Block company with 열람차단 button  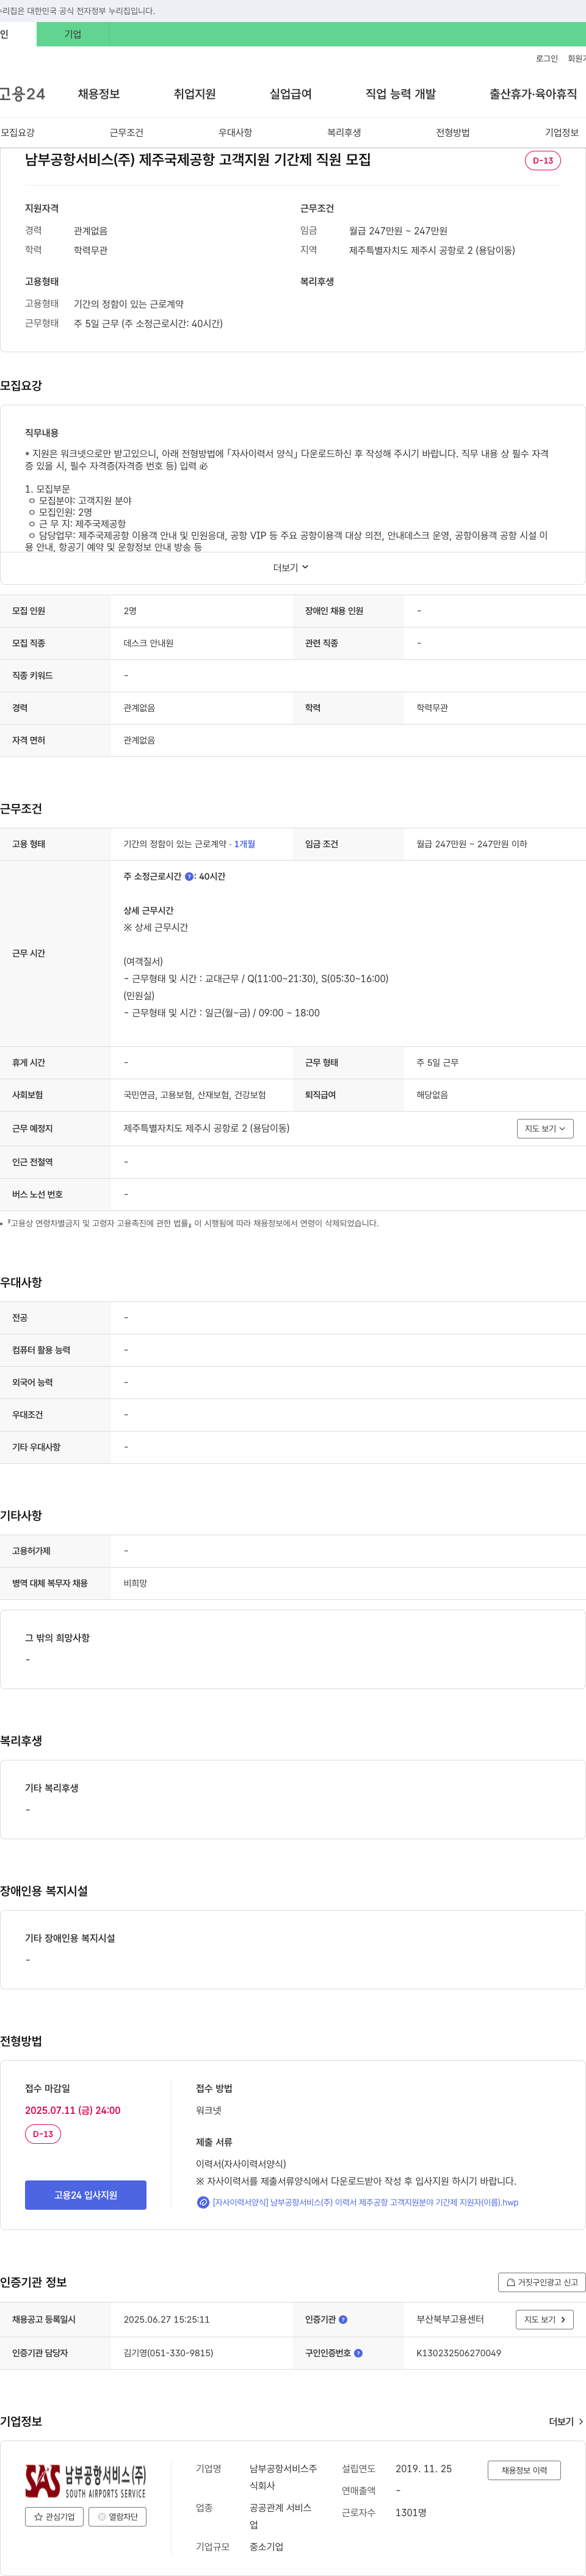click(118, 2517)
